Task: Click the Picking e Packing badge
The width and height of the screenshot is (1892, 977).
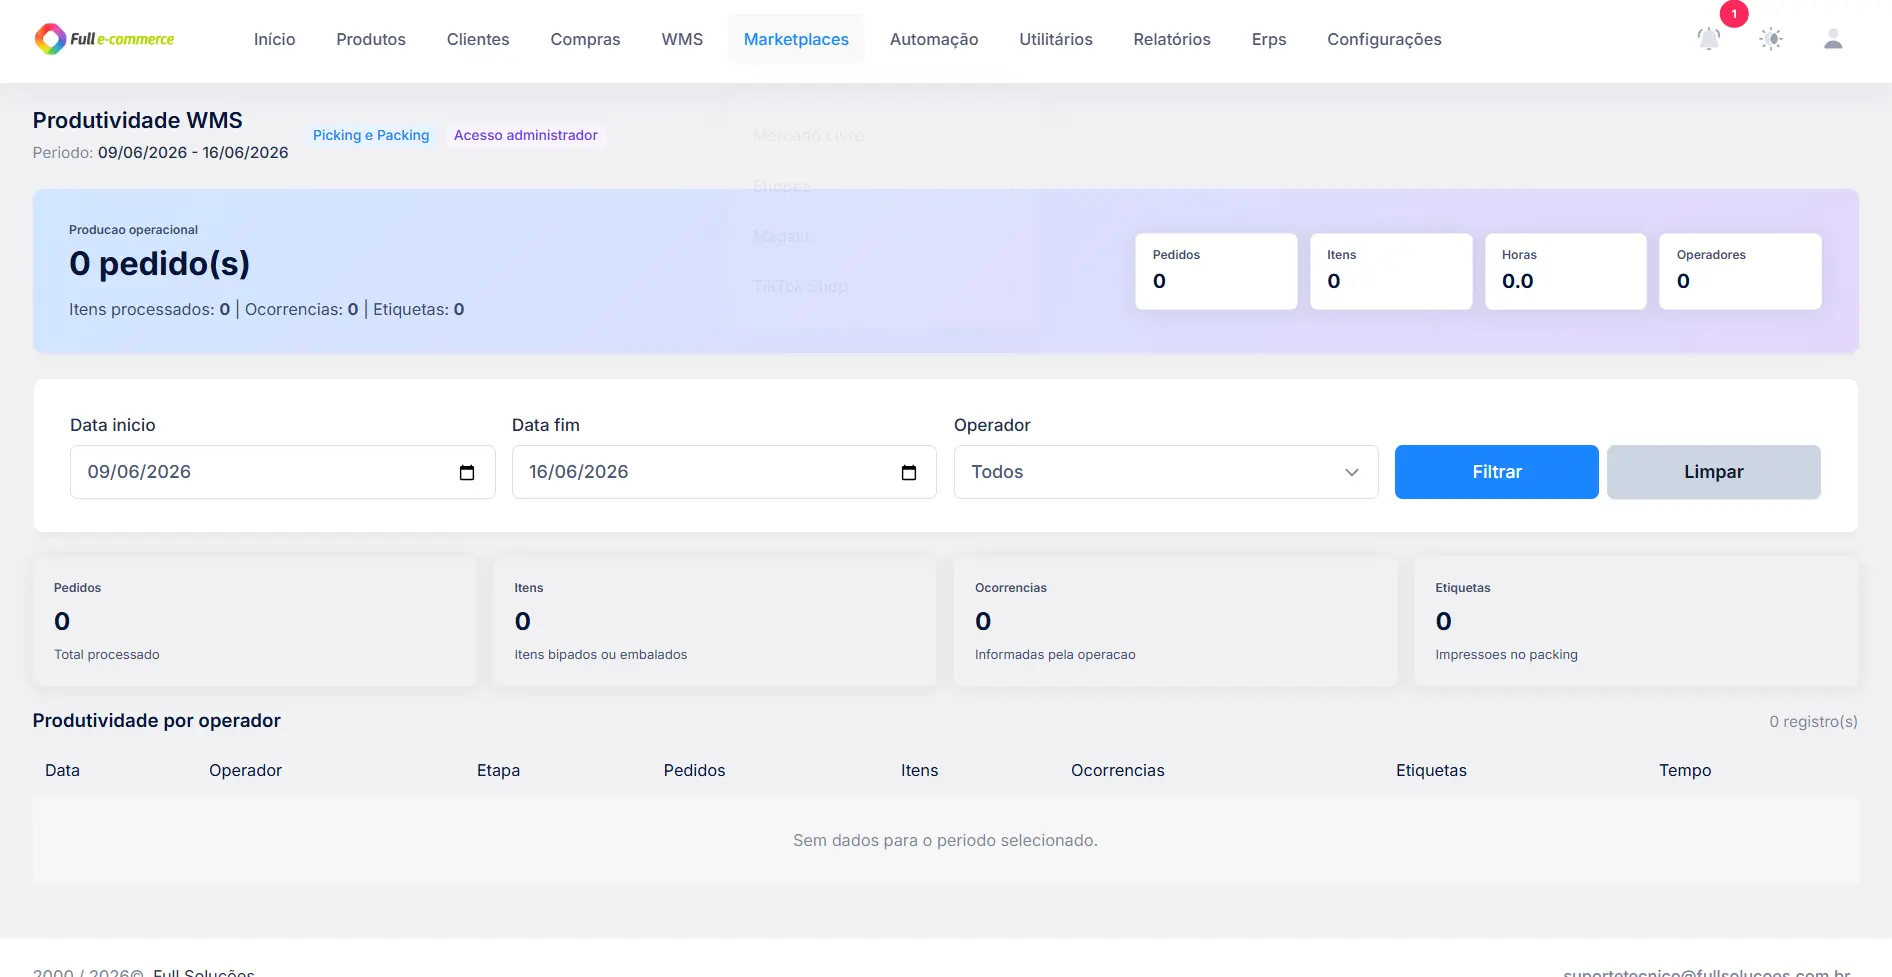Action: (371, 135)
